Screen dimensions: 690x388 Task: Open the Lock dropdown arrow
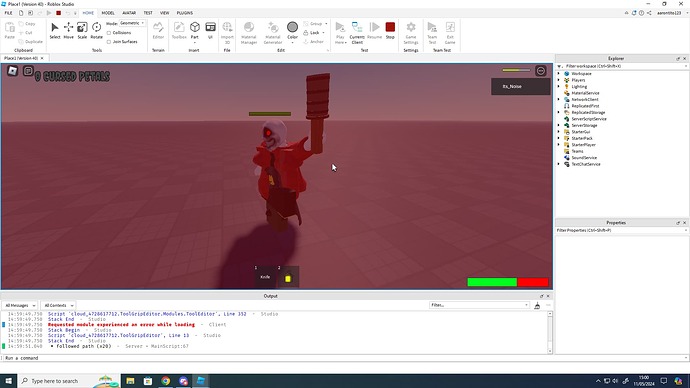(x=323, y=33)
